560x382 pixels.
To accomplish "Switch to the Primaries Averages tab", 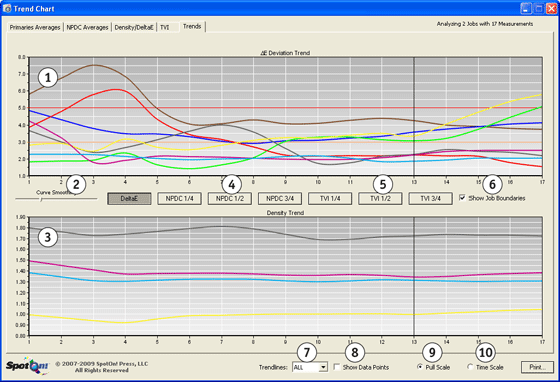I will tap(35, 27).
